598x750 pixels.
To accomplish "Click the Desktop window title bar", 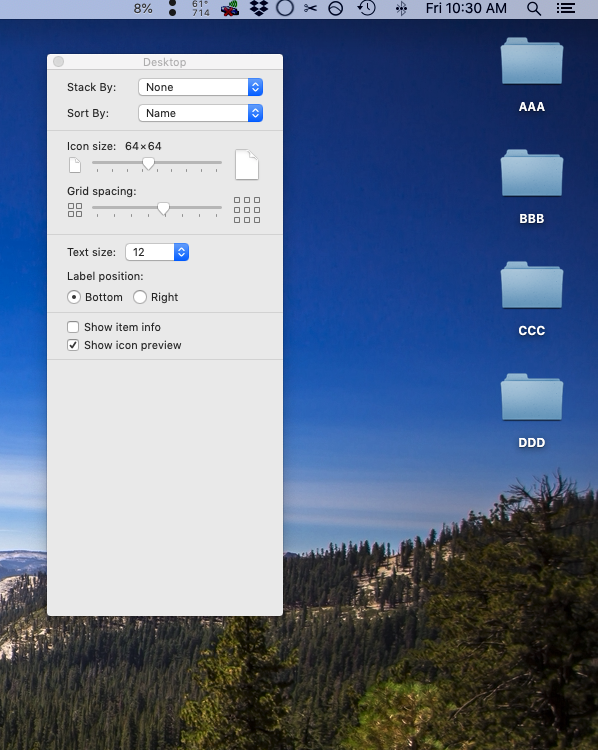I will coord(165,62).
